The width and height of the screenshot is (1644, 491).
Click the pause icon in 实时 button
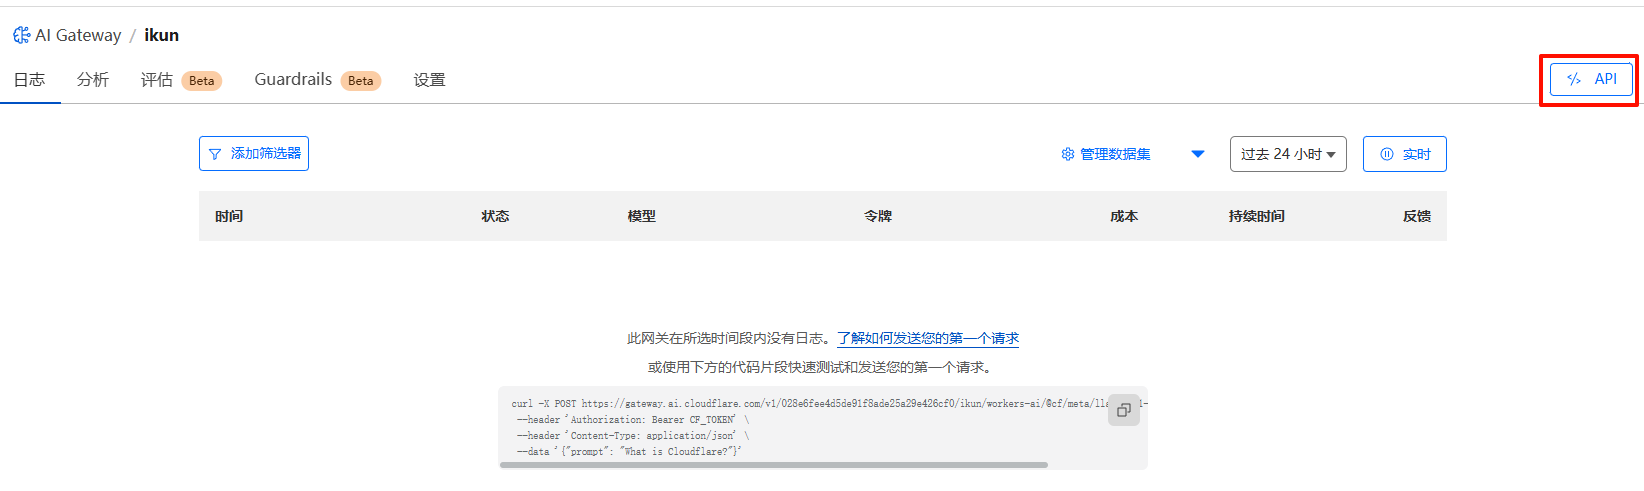coord(1387,154)
